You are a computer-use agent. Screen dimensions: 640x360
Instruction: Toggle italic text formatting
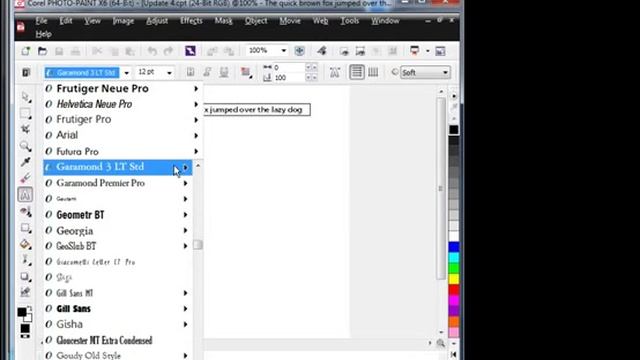click(207, 72)
